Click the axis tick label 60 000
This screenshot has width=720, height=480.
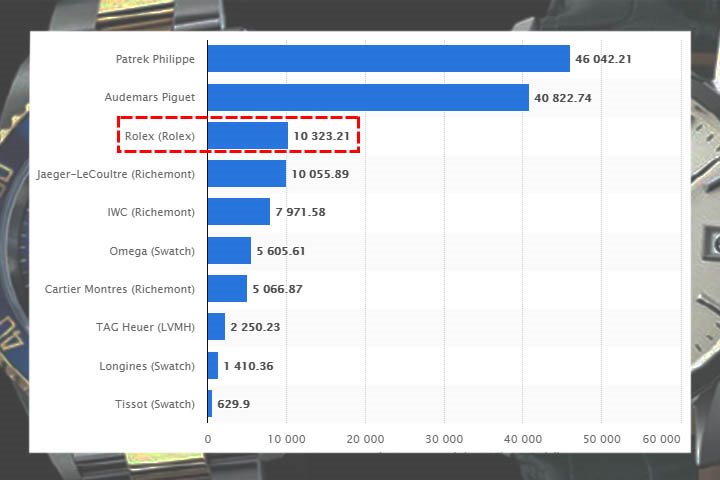(661, 439)
